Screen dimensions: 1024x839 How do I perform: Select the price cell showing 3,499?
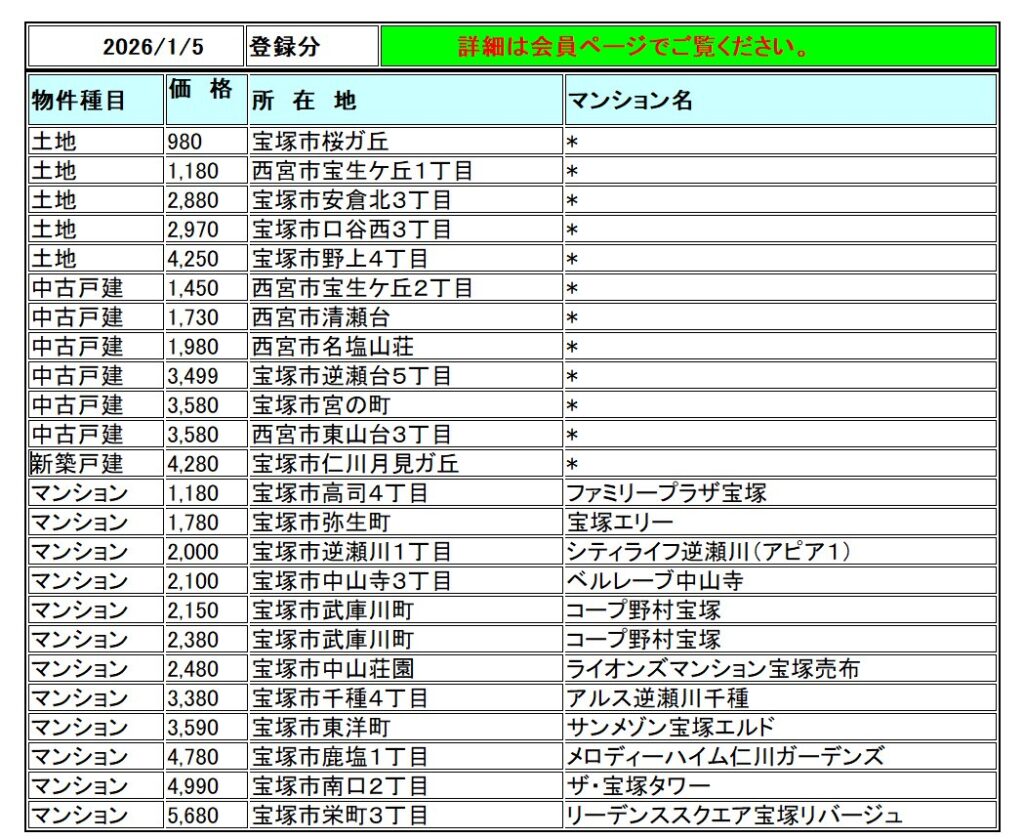point(205,376)
